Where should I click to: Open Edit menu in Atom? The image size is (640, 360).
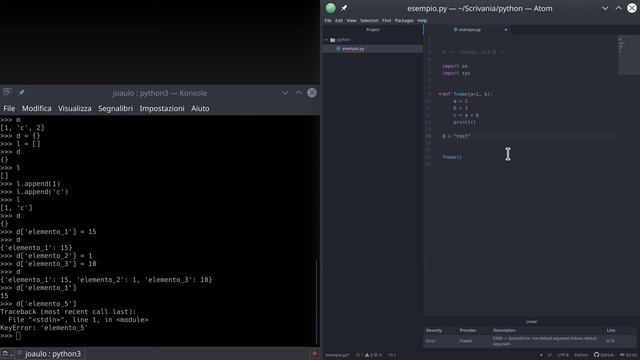339,20
